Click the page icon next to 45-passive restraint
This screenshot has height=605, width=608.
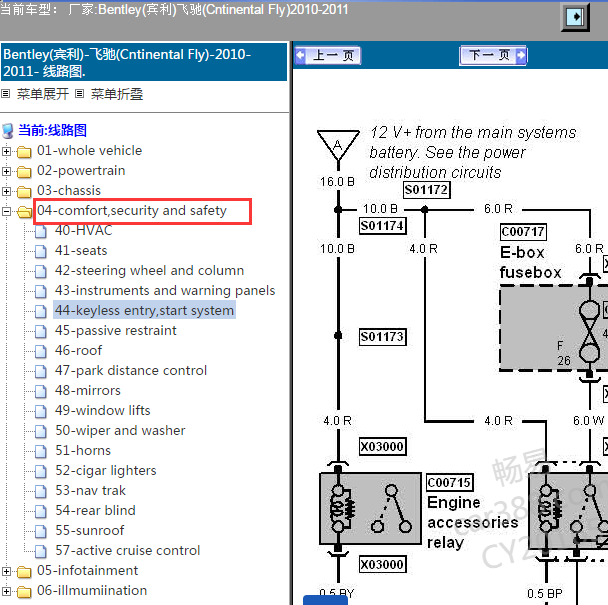[x=41, y=331]
